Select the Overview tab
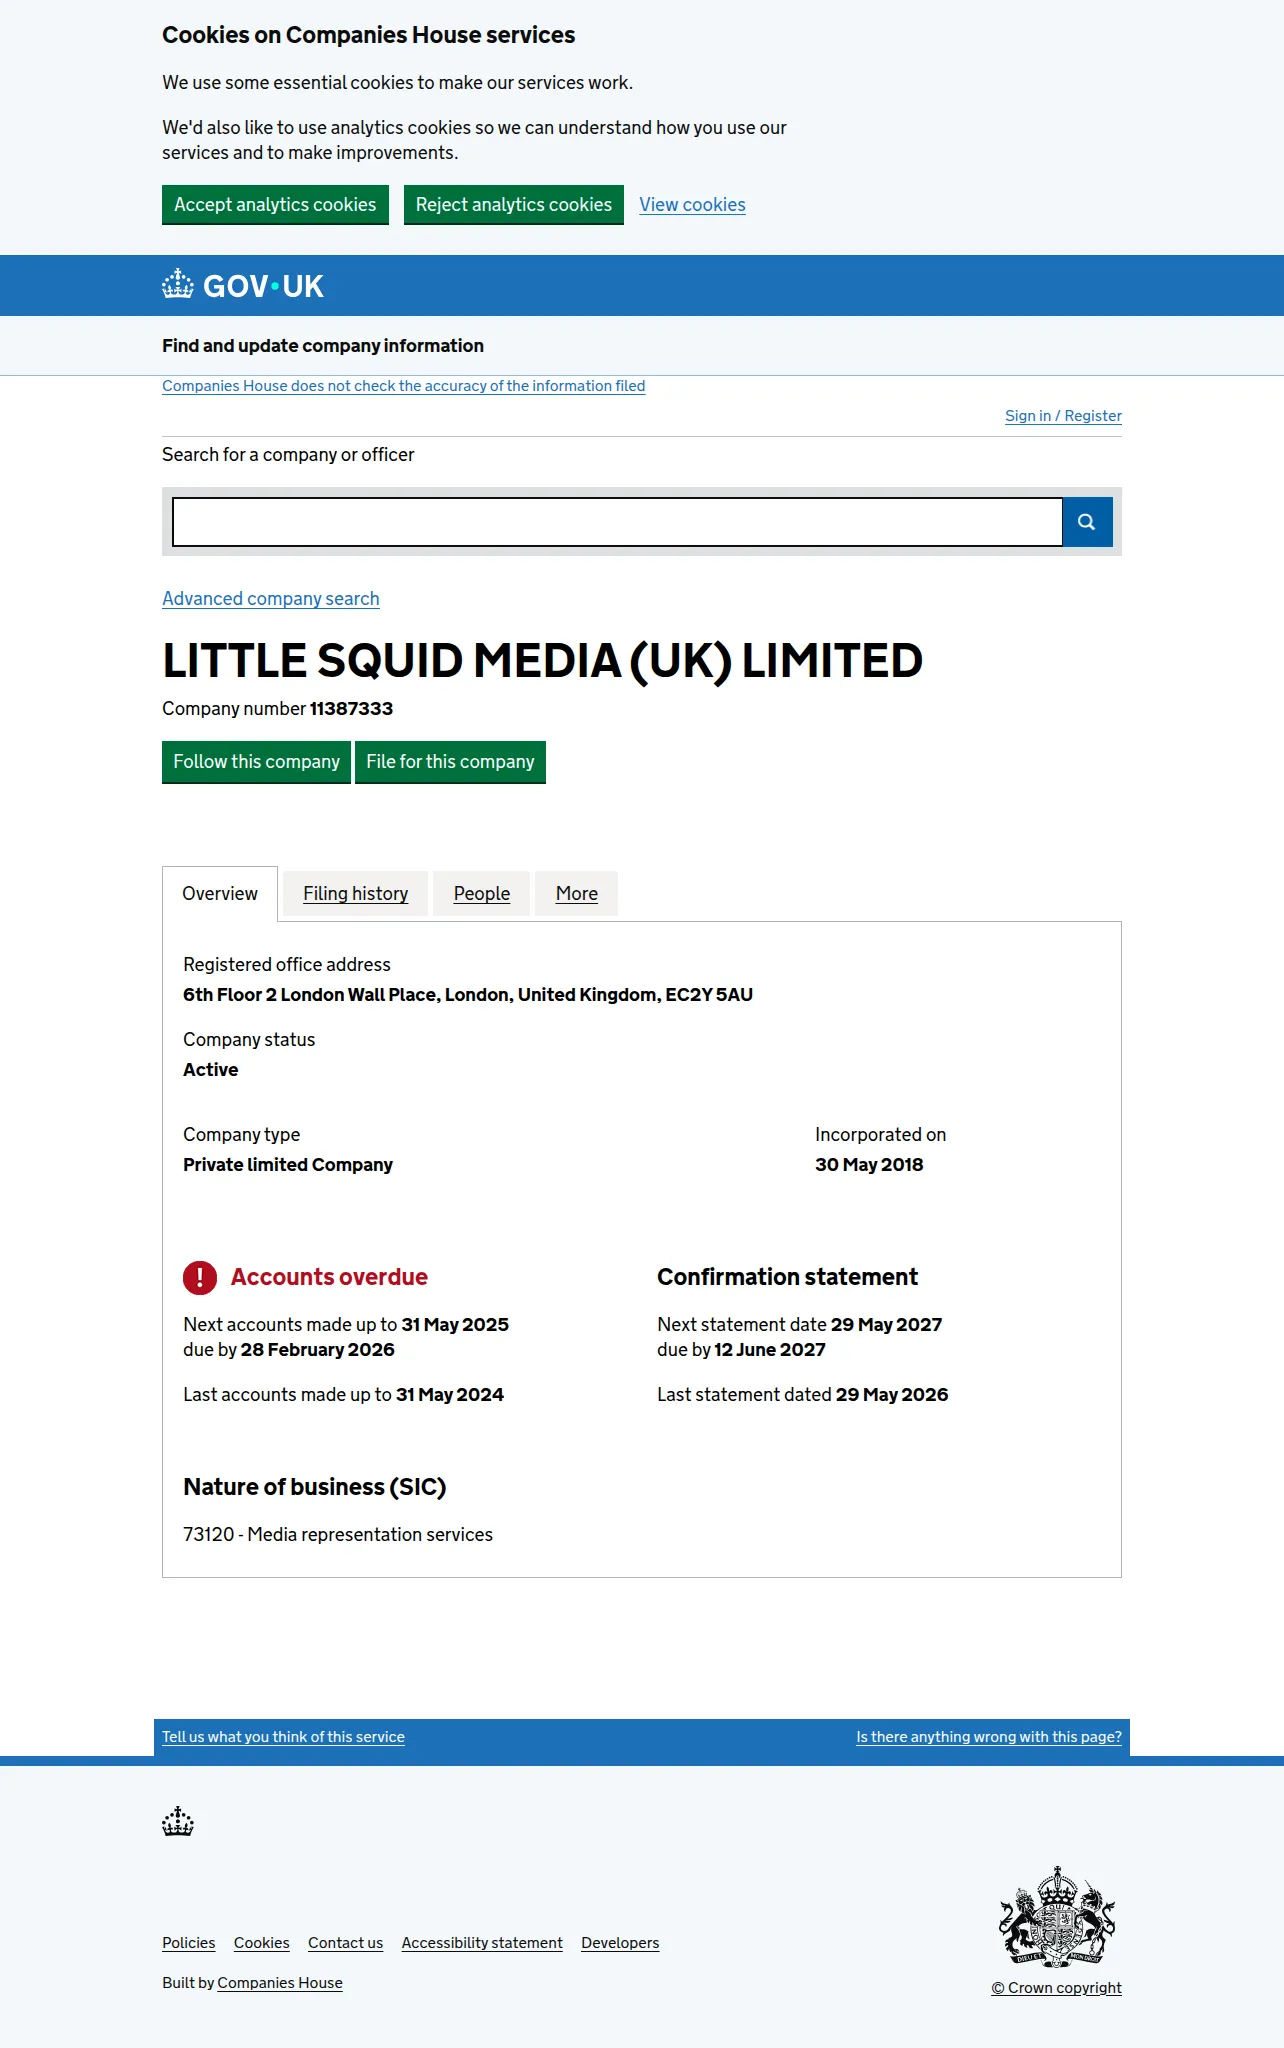This screenshot has height=2048, width=1284. [220, 894]
